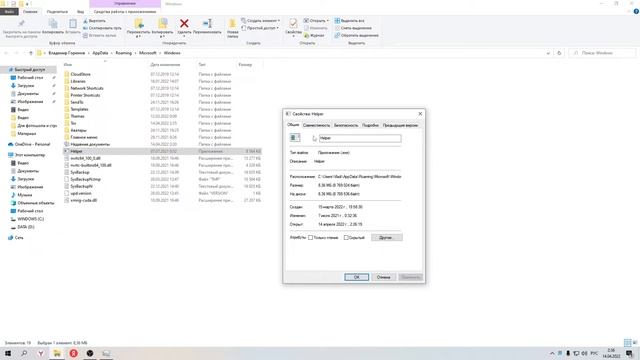Image resolution: width=640 pixels, height=360 pixels.
Task: Click the notification center tray icon
Action: click(x=630, y=353)
